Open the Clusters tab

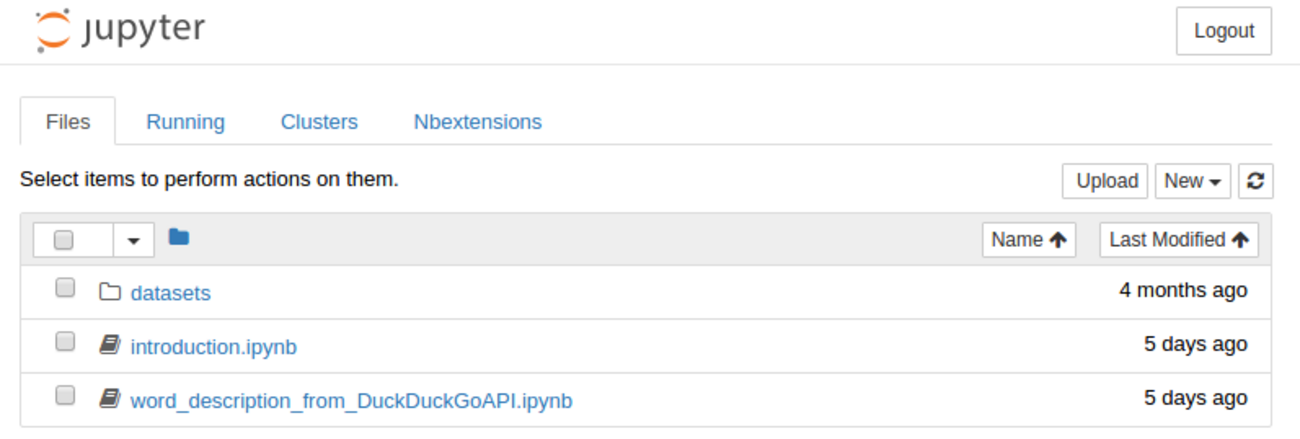click(x=319, y=122)
